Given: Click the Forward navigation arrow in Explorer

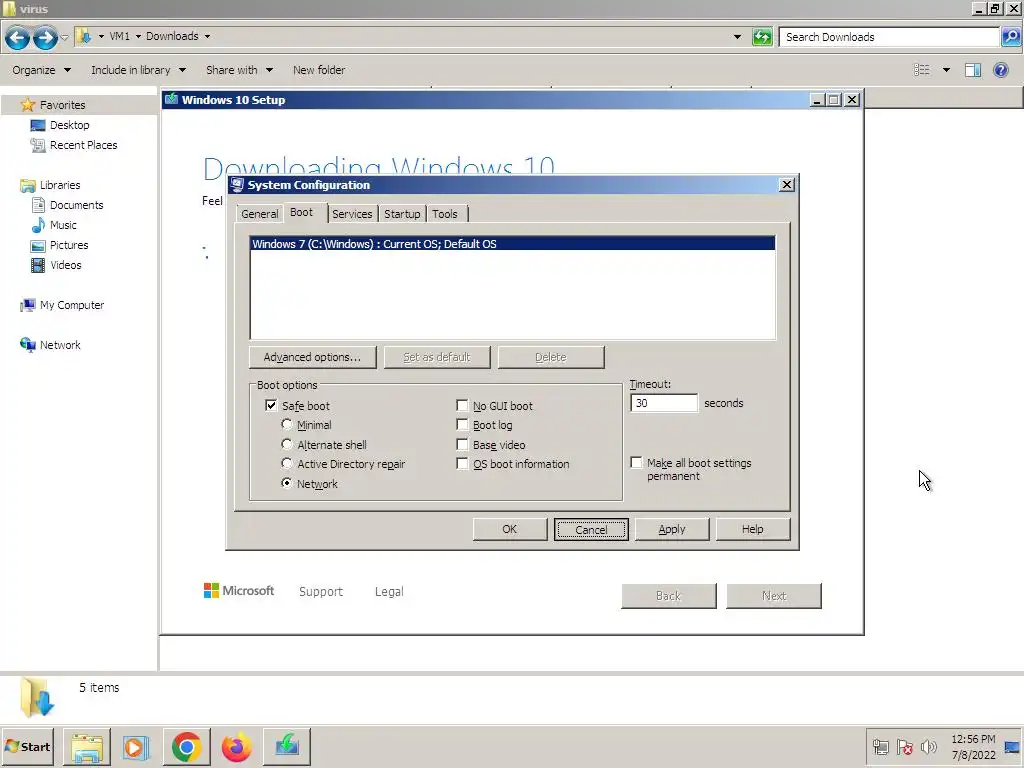Looking at the screenshot, I should (45, 38).
